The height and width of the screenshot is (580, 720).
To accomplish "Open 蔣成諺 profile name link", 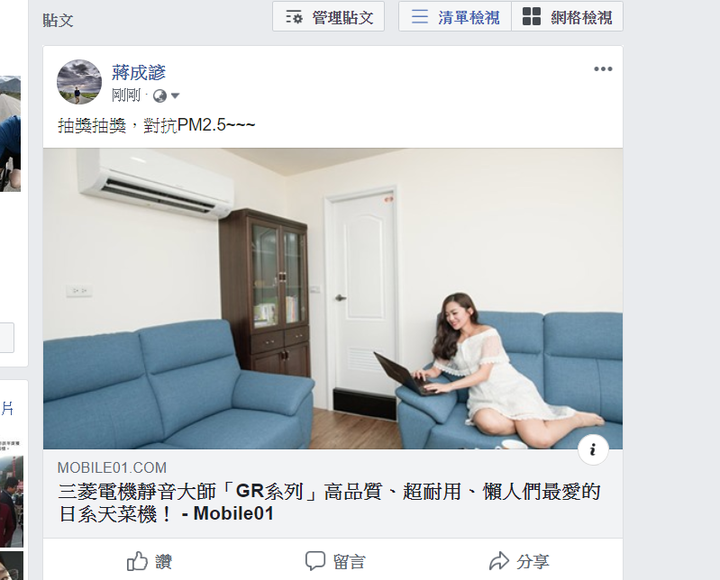I will coord(138,73).
